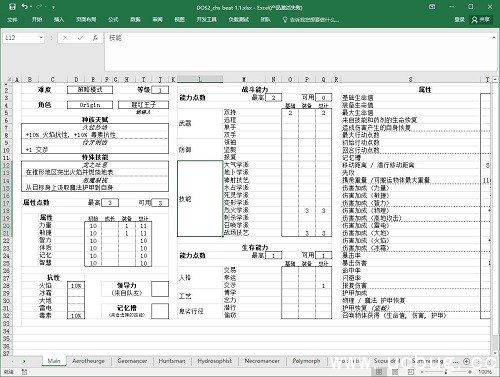This screenshot has width=500, height=377.
Task: Click vertical scrollbar up arrow
Action: [x=495, y=79]
